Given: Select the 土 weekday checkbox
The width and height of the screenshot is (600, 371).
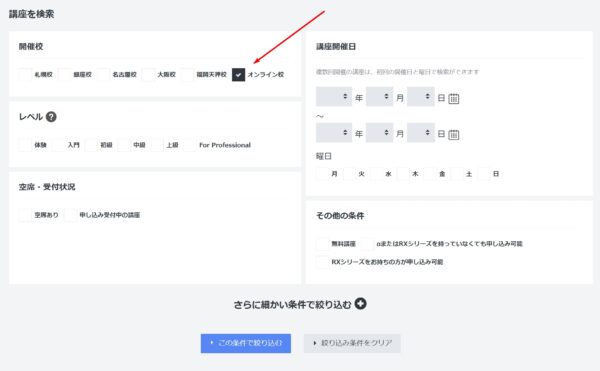Looking at the screenshot, I should click(457, 174).
